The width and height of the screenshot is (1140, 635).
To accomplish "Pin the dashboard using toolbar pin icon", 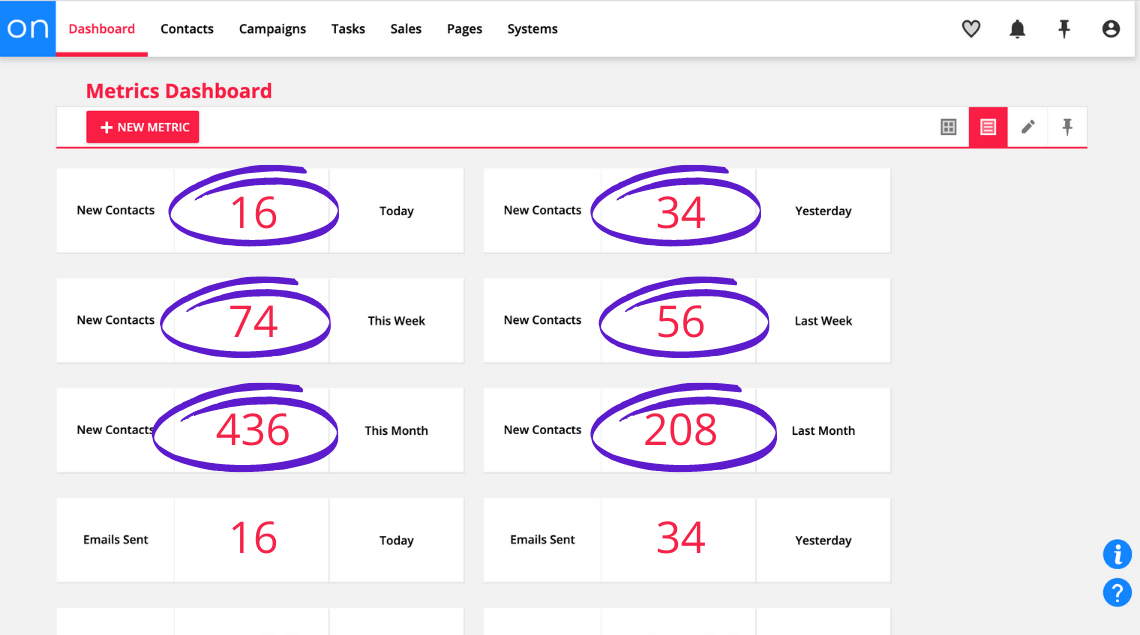I will tap(1067, 127).
